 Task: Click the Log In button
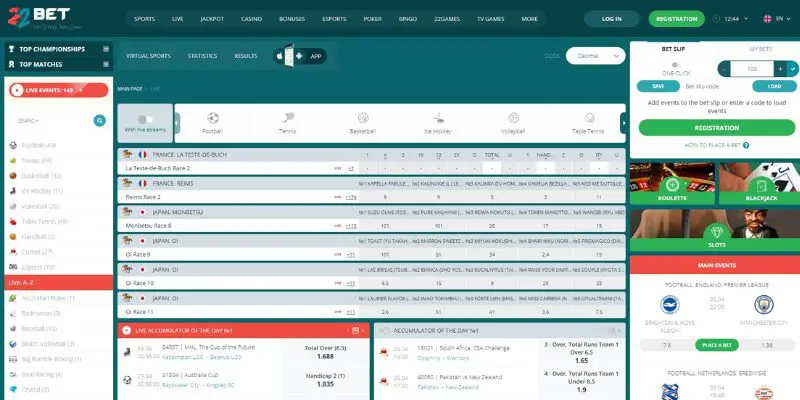(x=612, y=19)
